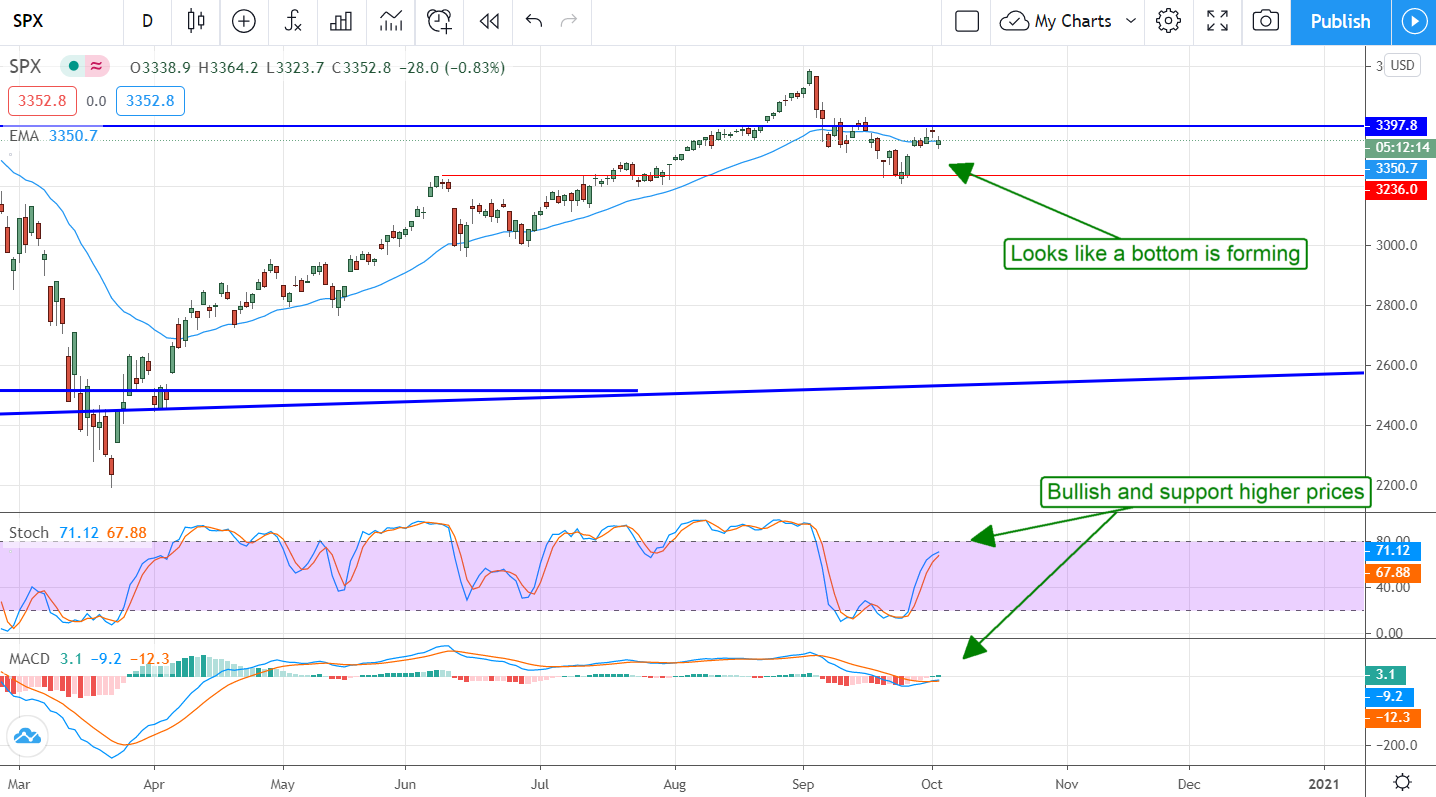Click the O3338.9 open price value
1436x797 pixels.
(x=161, y=68)
